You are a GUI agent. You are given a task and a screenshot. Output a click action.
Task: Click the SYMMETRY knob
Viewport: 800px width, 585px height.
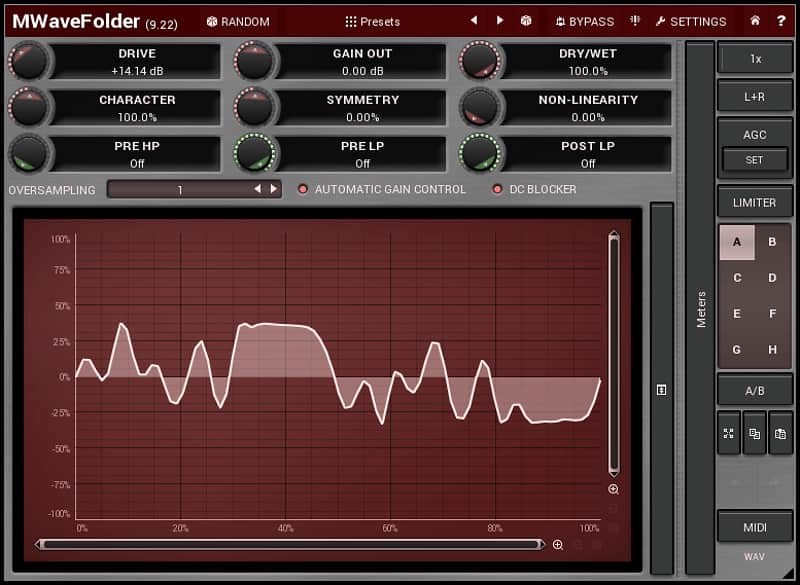(x=254, y=107)
